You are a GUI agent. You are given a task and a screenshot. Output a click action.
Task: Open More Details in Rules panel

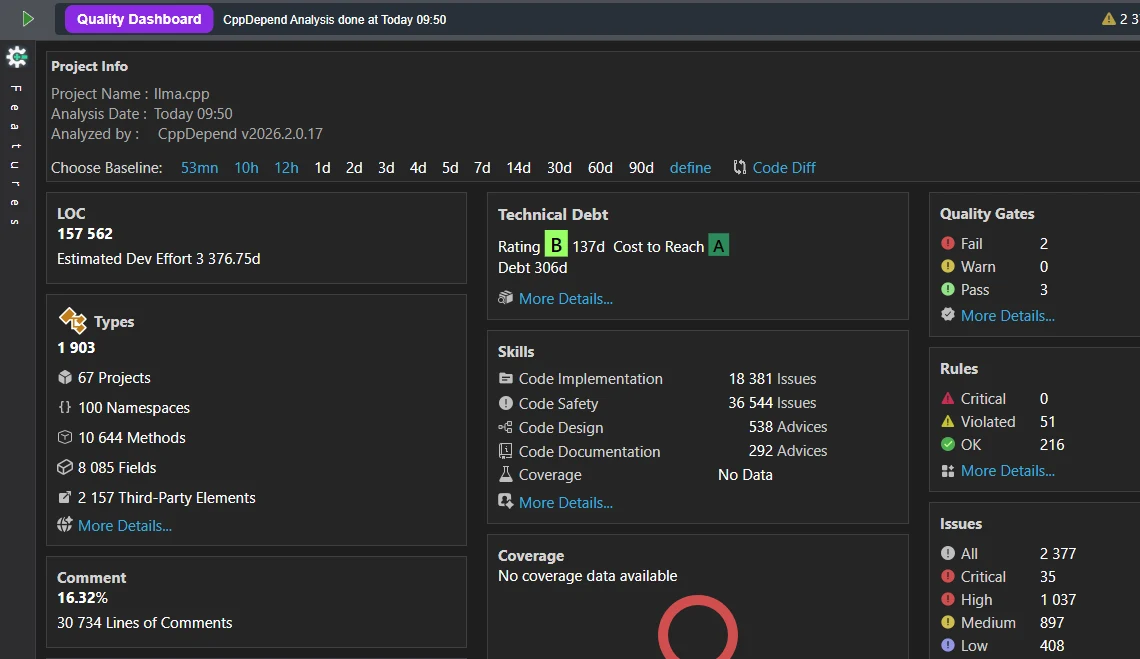(x=1008, y=471)
